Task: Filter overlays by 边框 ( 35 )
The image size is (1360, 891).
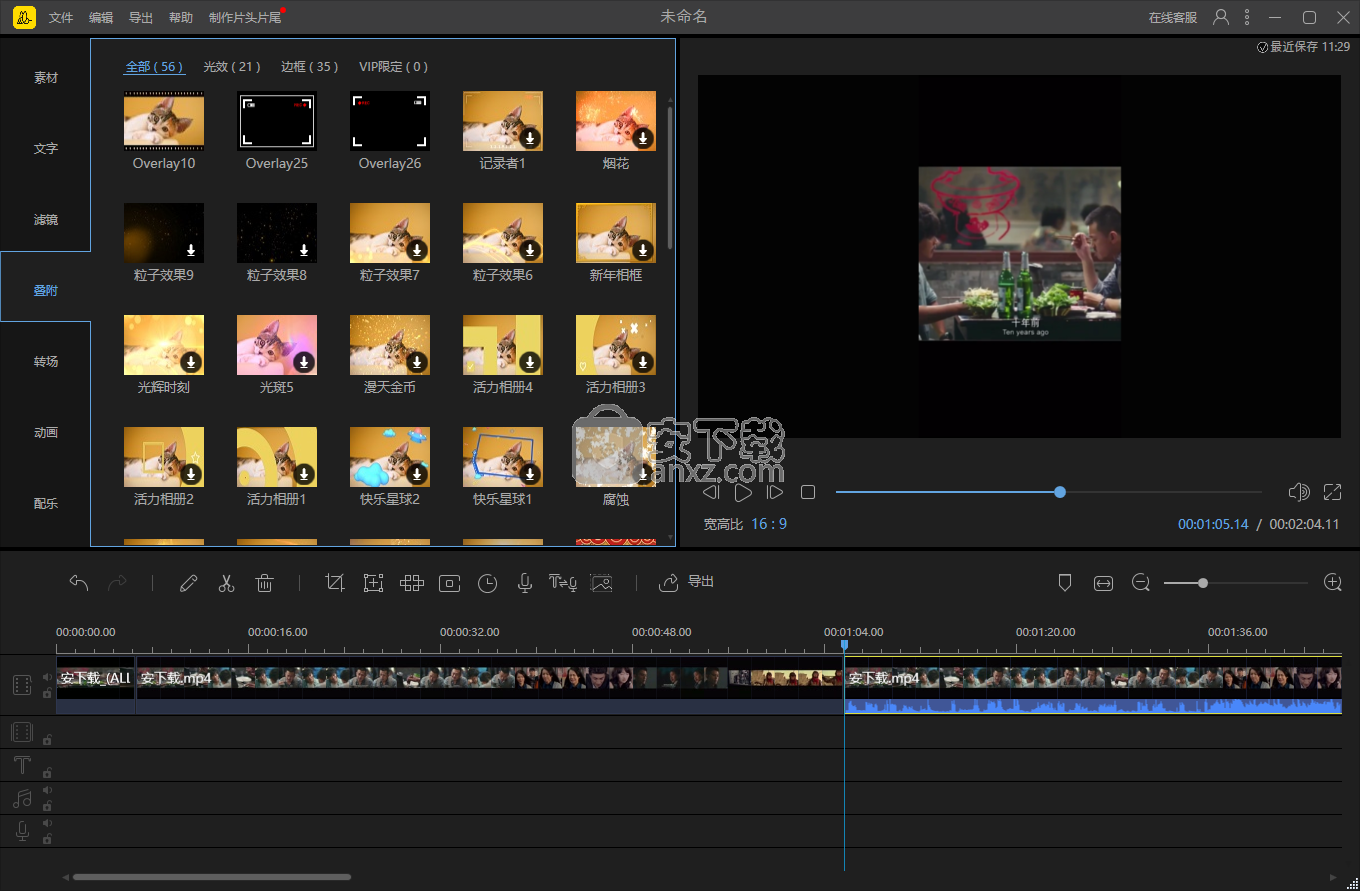Action: (310, 67)
